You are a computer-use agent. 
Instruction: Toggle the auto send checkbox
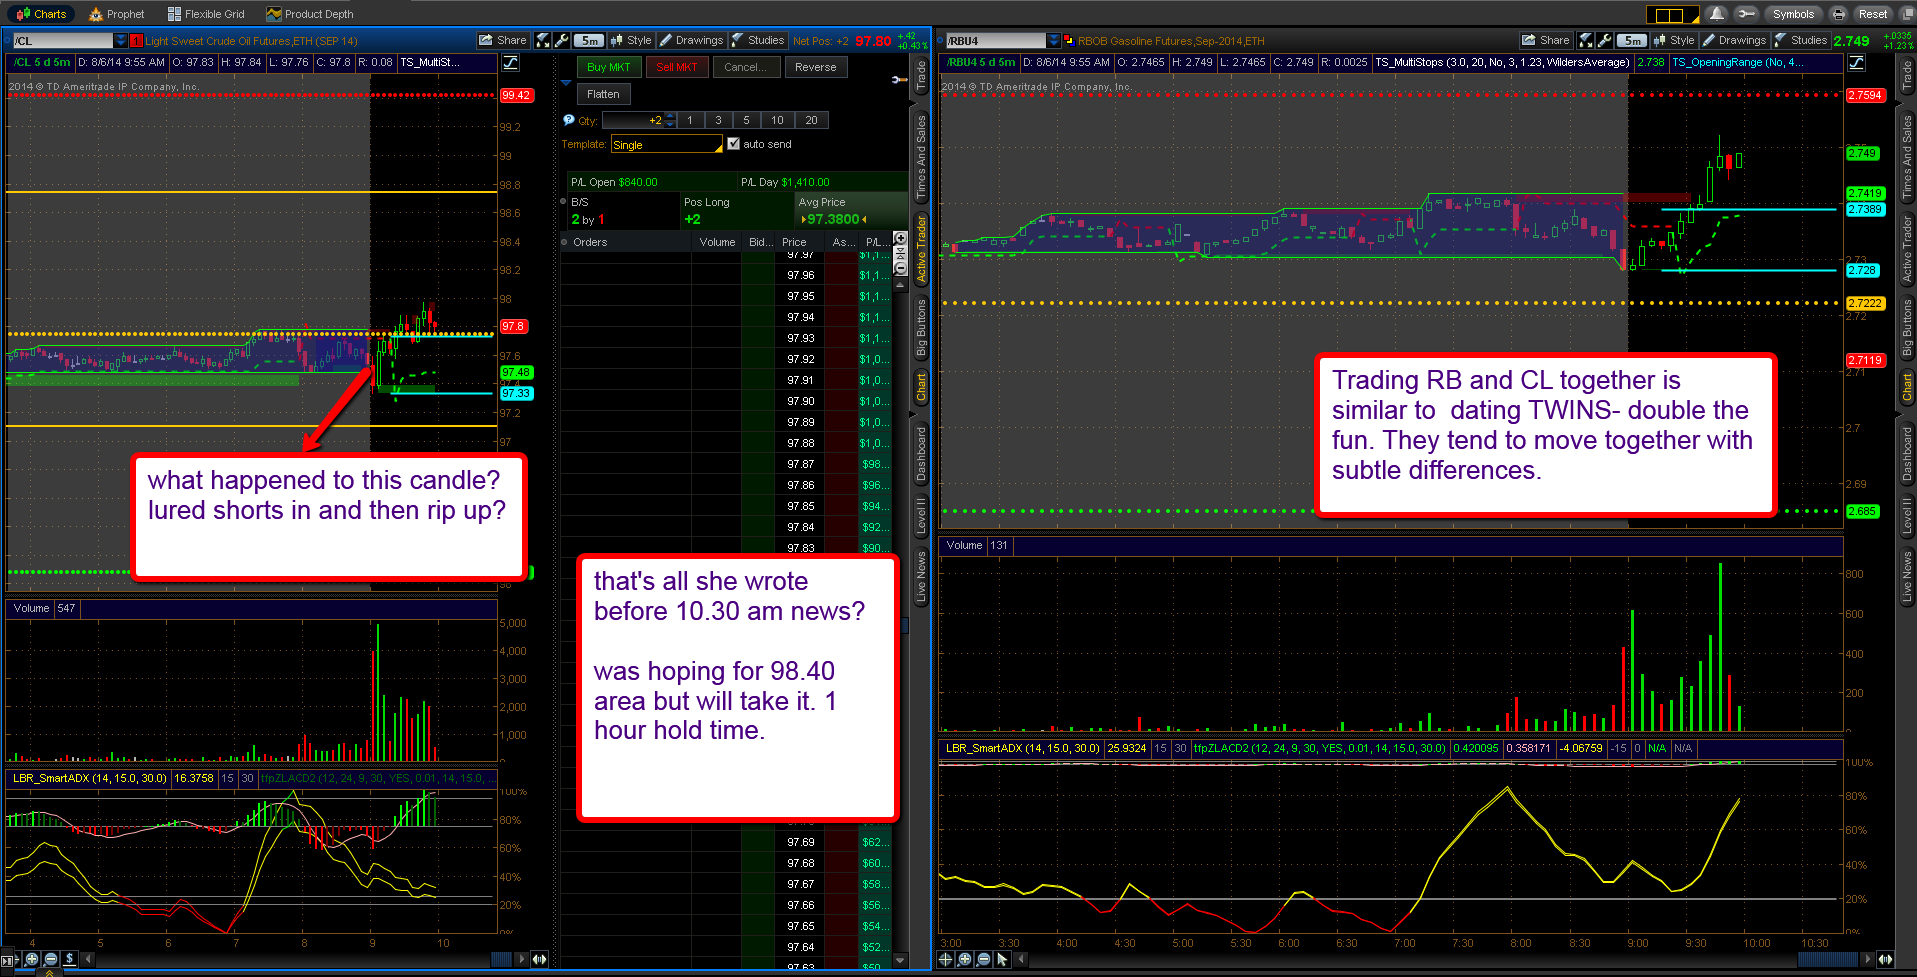point(734,144)
